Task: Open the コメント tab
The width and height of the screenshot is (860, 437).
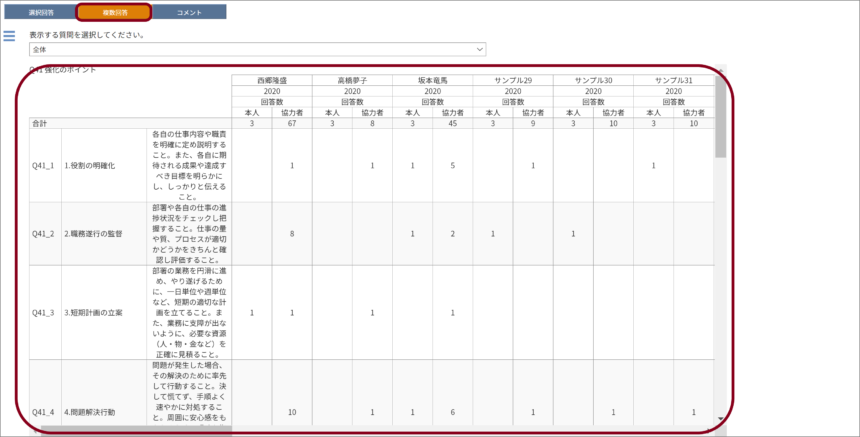Action: (188, 12)
